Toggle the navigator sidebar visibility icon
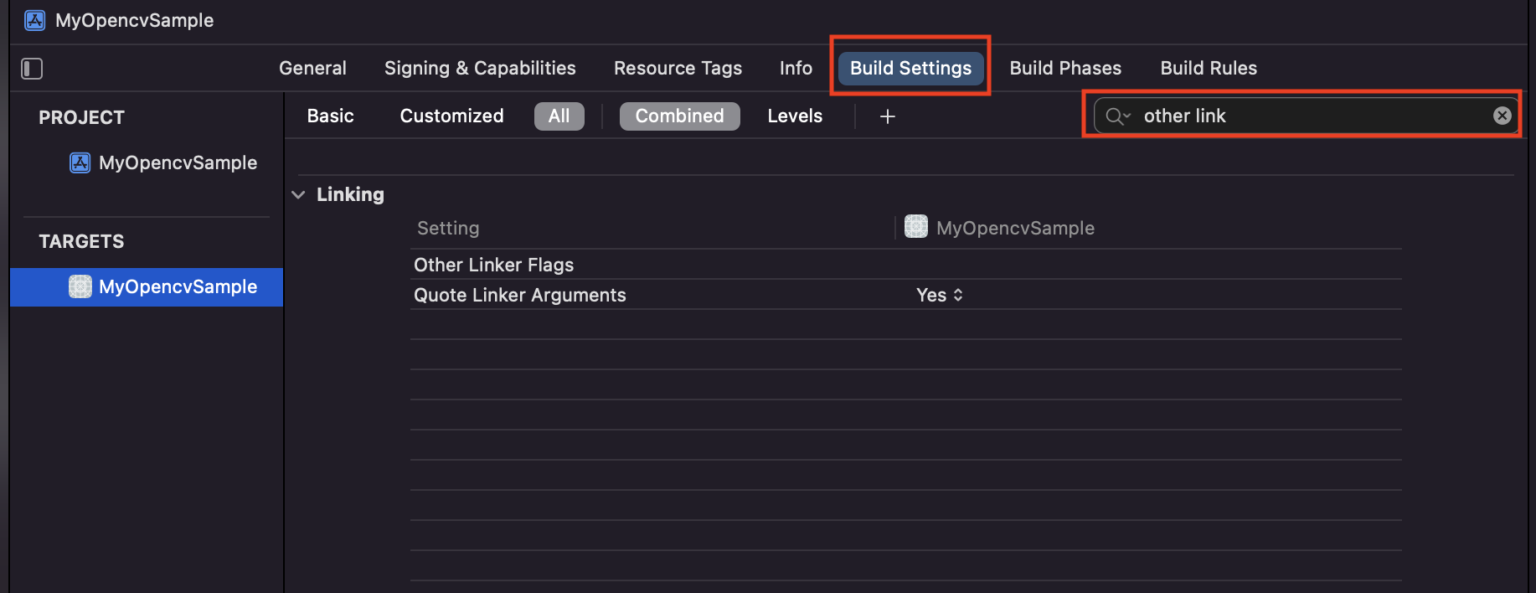 pos(31,68)
